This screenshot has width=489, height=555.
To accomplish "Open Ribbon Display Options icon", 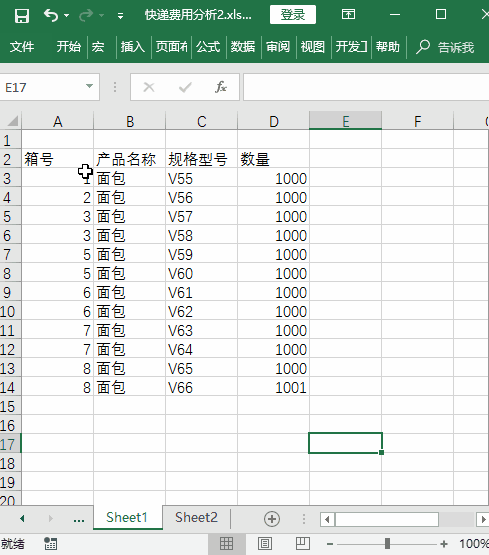I will tap(348, 15).
